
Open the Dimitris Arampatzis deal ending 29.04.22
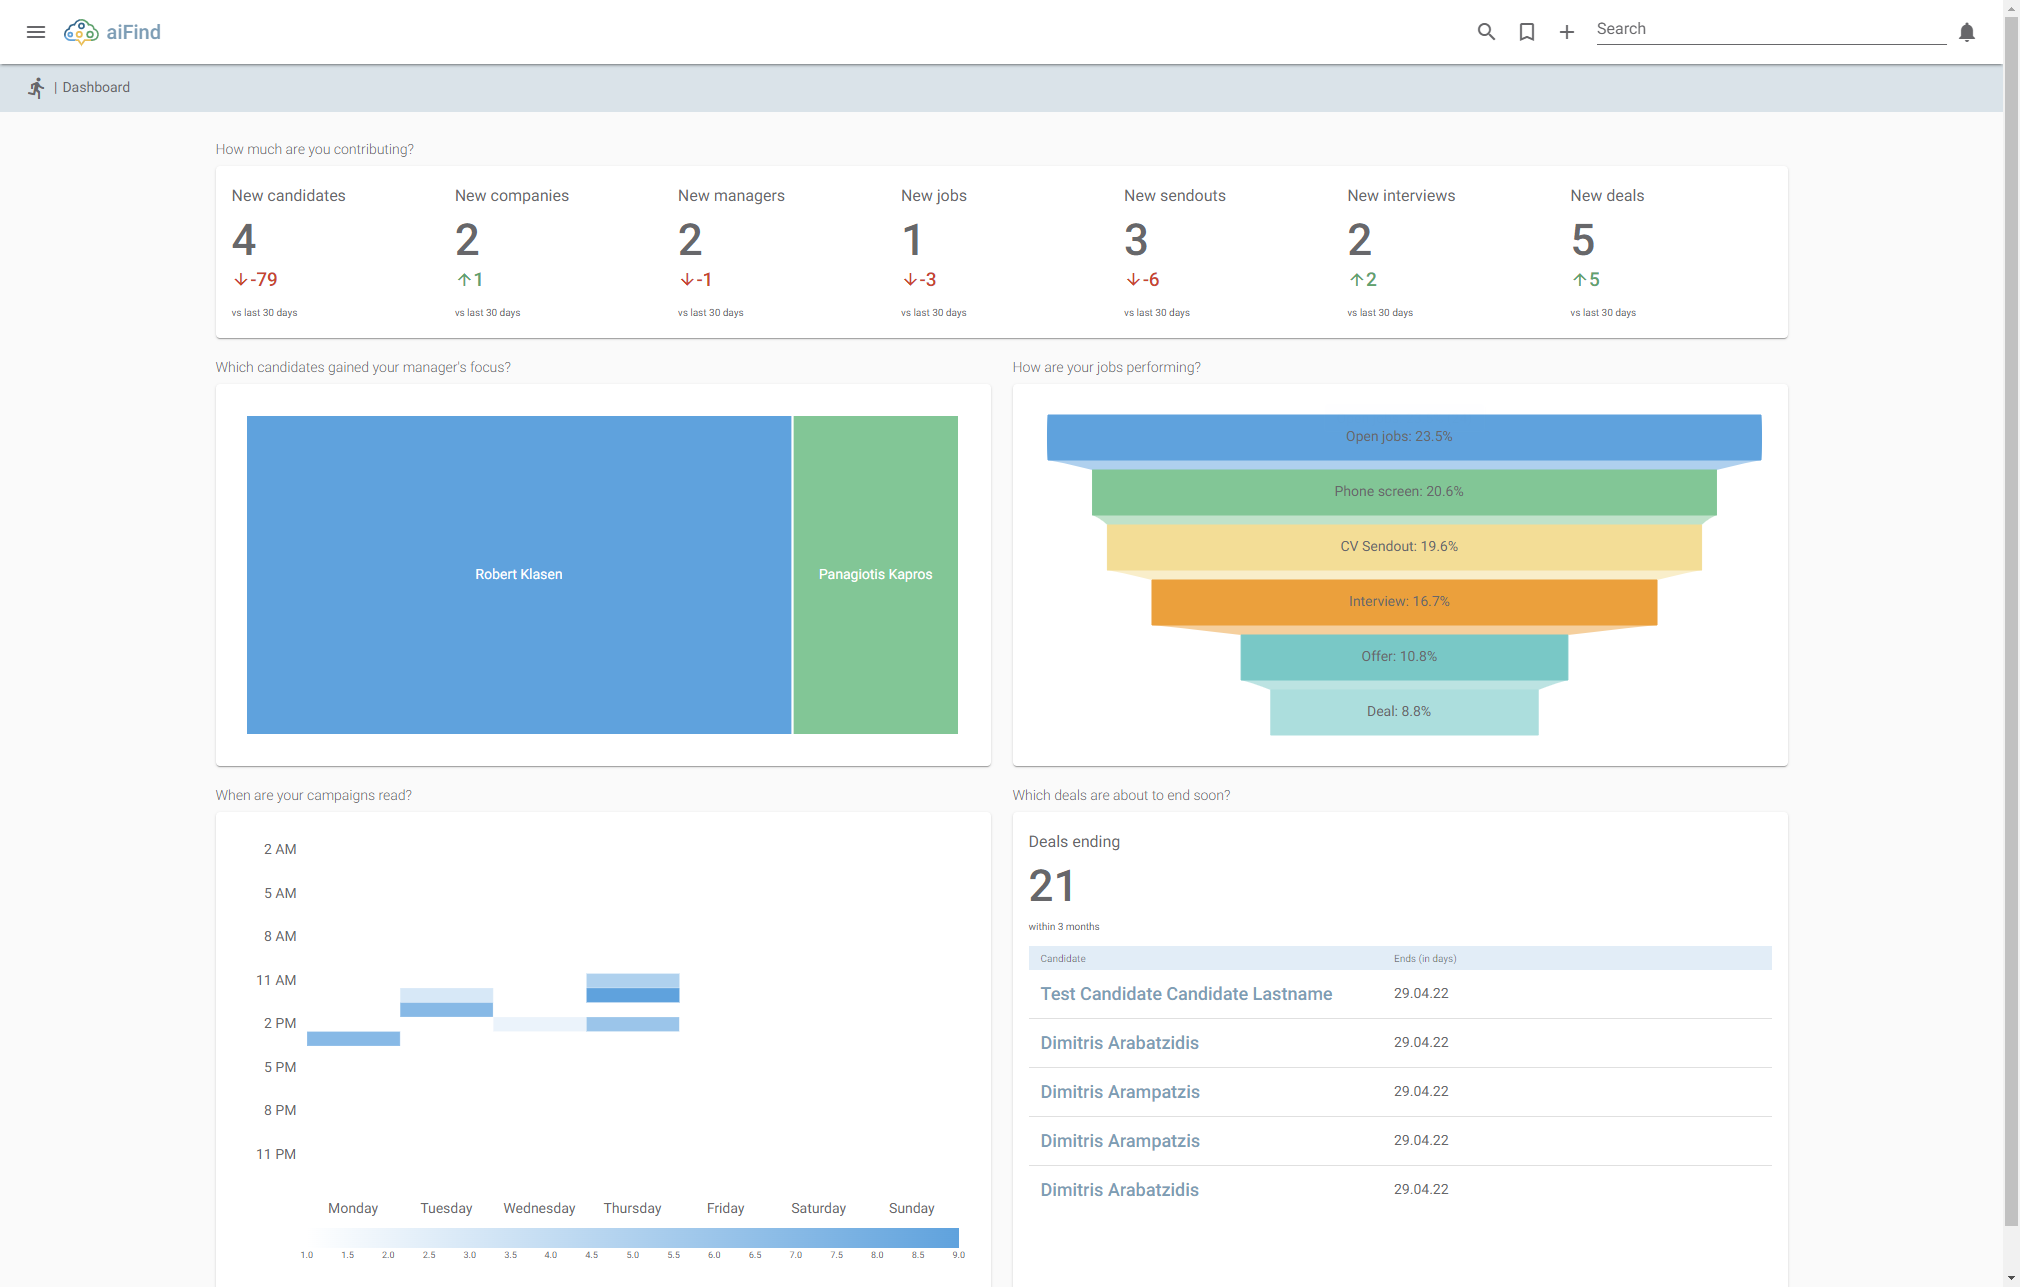pyautogui.click(x=1119, y=1091)
